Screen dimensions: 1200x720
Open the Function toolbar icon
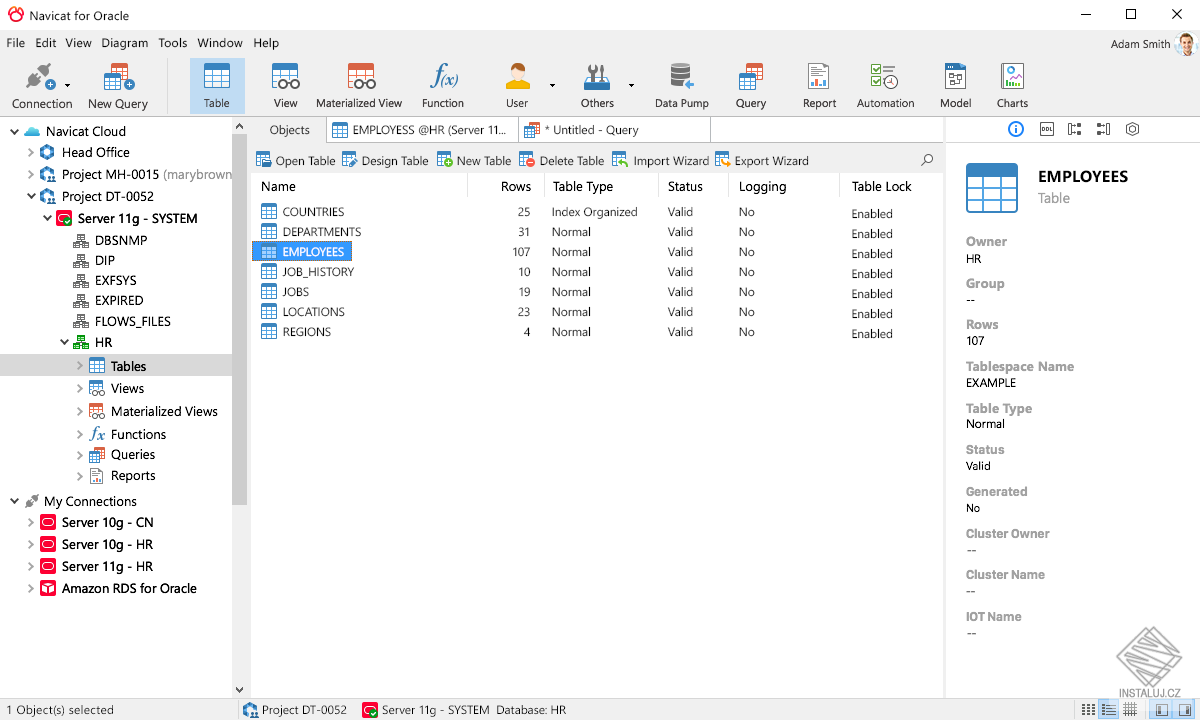pyautogui.click(x=443, y=85)
